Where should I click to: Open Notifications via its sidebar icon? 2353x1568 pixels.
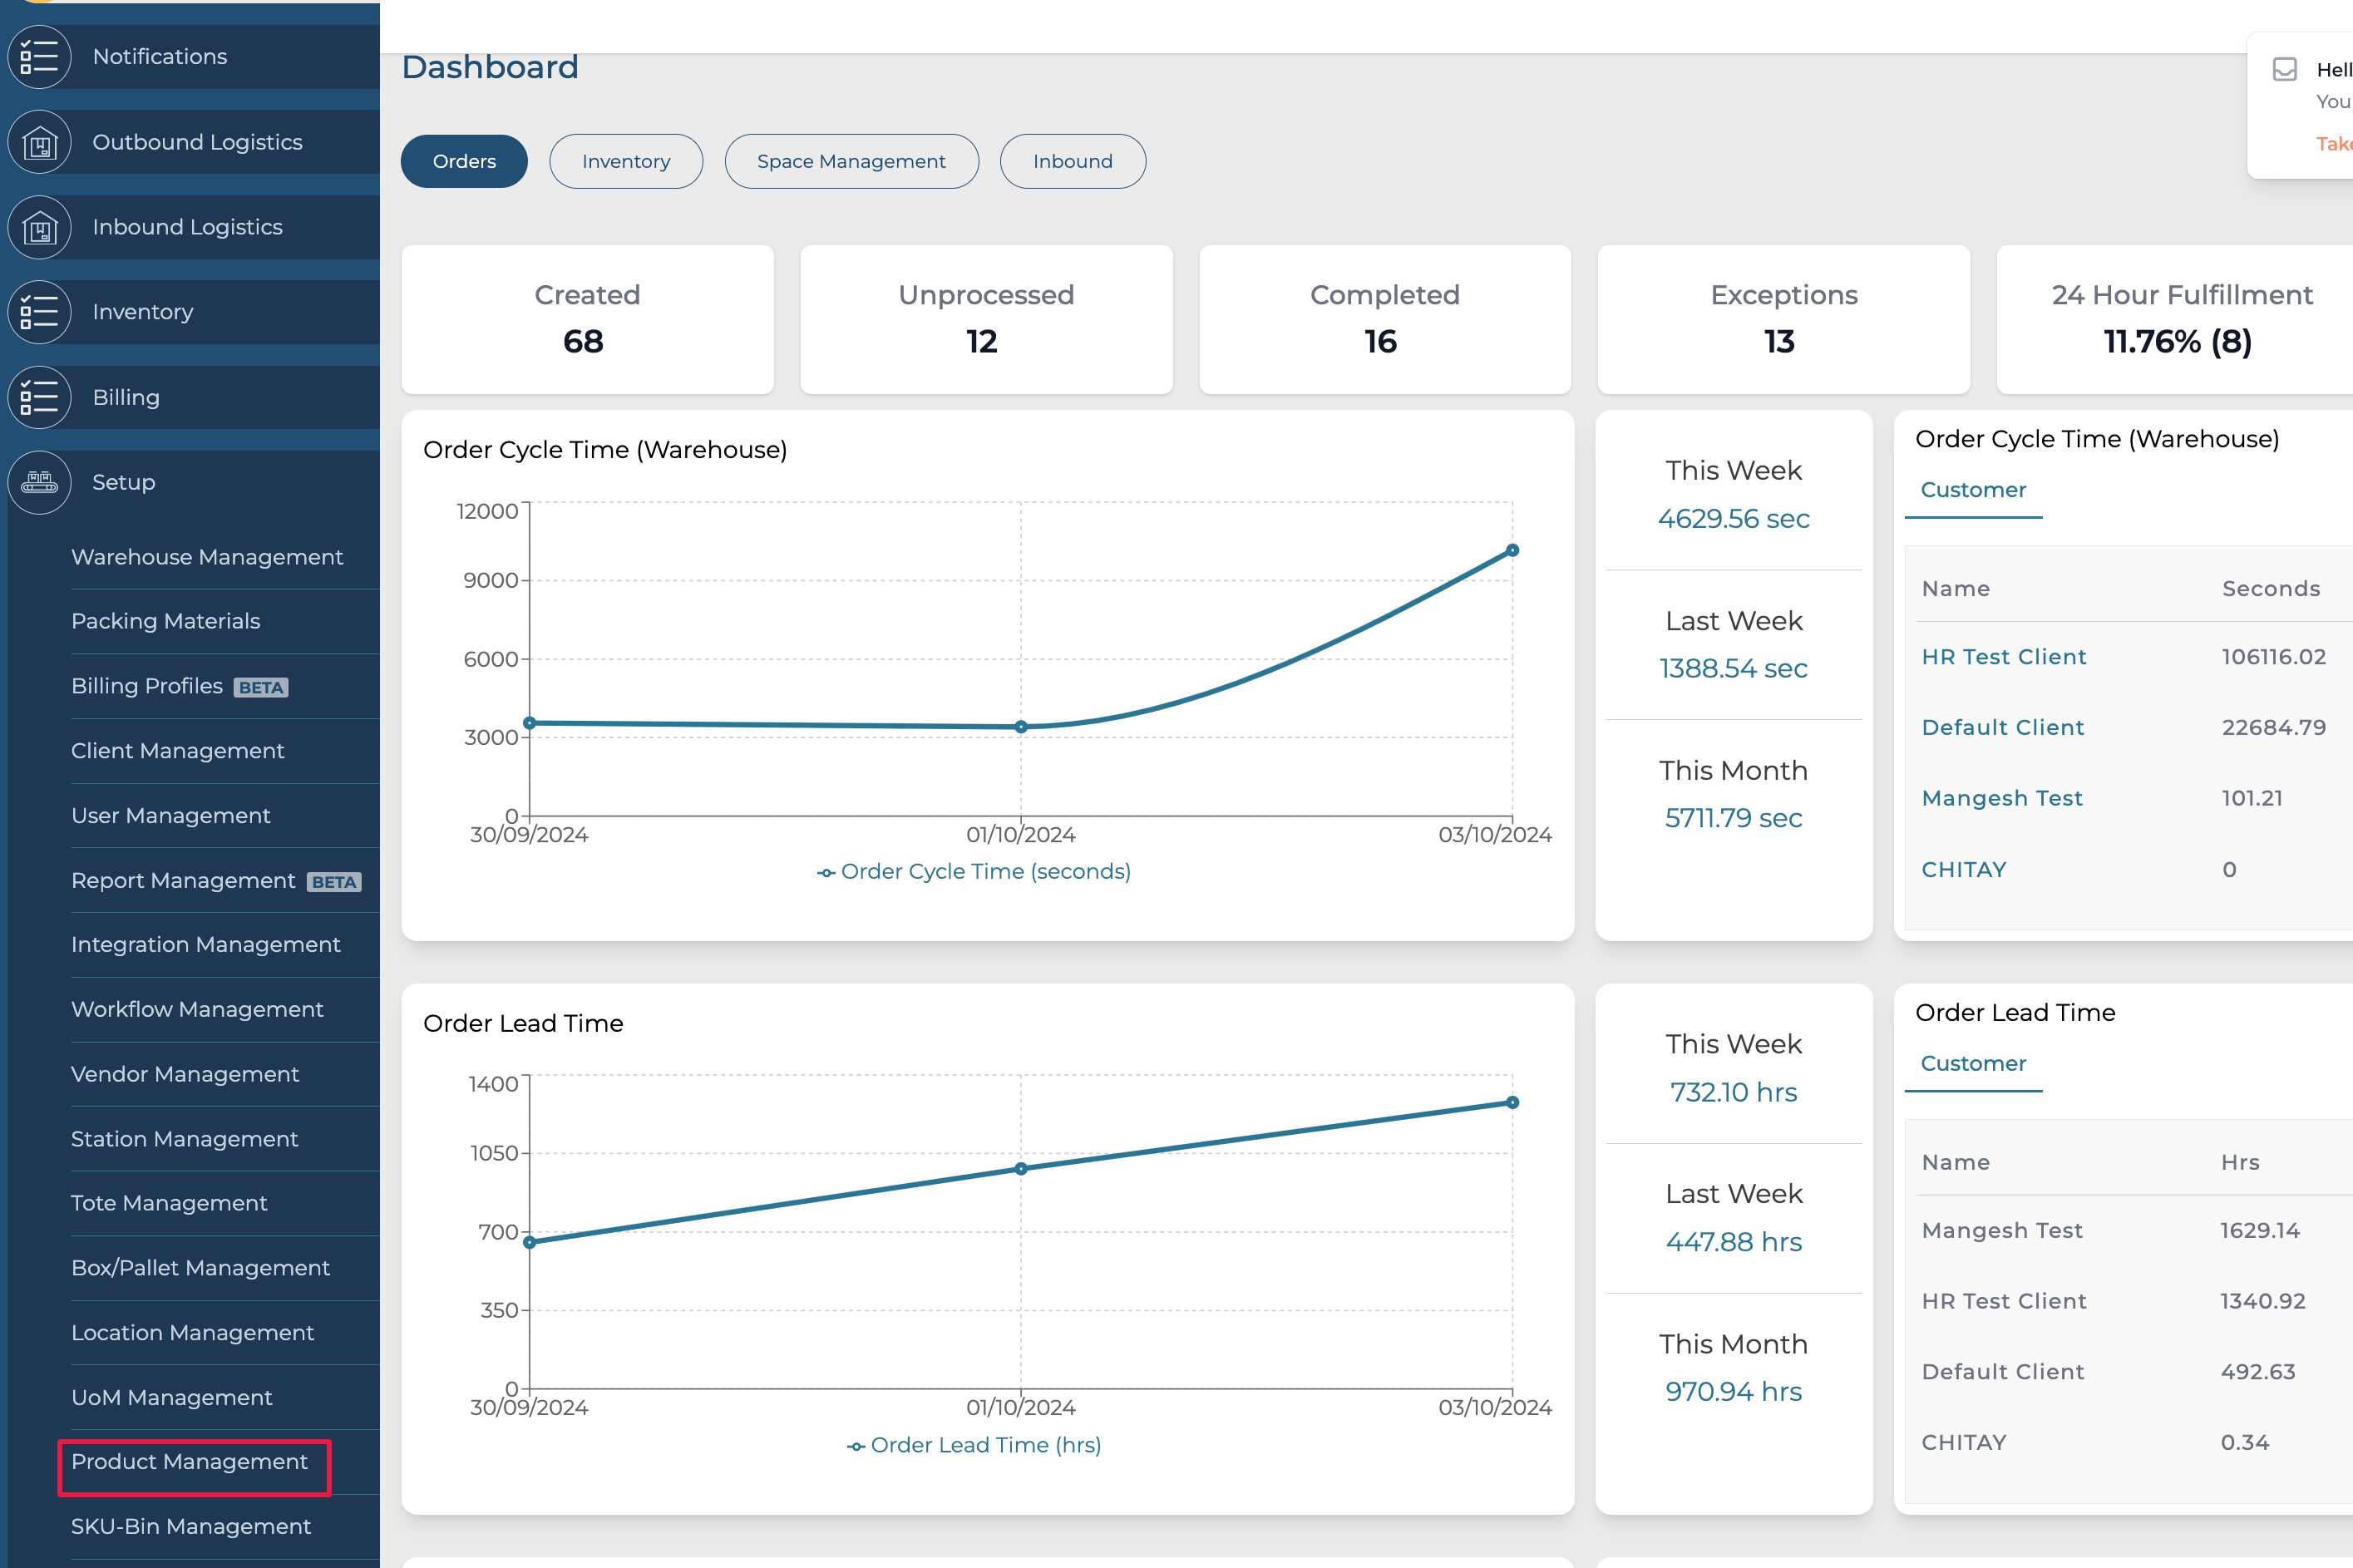coord(39,57)
